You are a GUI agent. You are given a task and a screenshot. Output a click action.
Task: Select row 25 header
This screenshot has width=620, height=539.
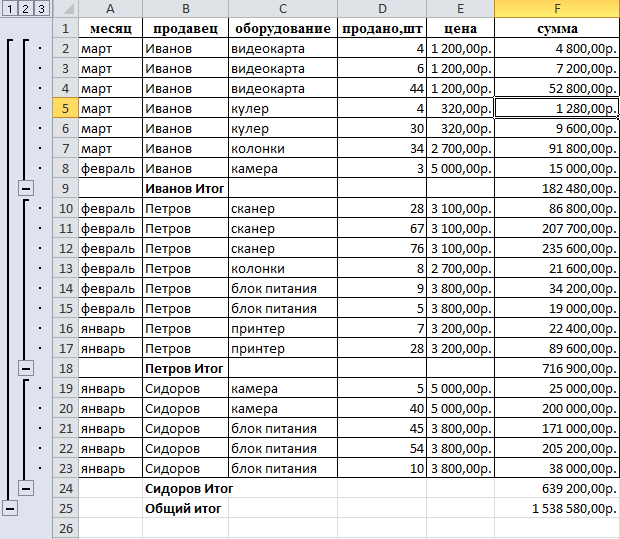point(66,509)
